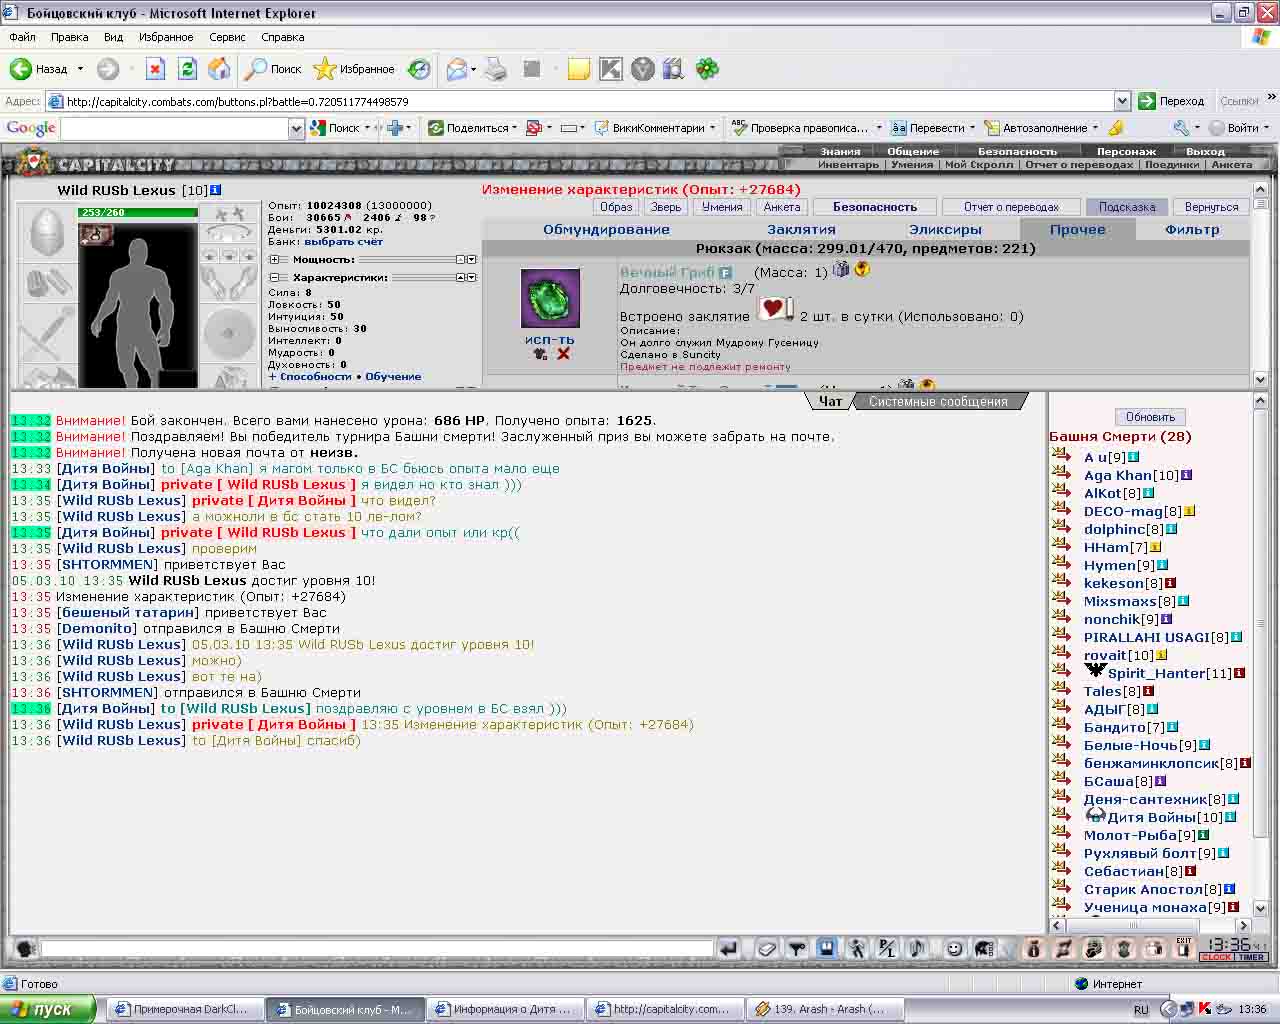Switch to the Эликсиры tab
Screen dimensions: 1280x1024
[x=945, y=229]
